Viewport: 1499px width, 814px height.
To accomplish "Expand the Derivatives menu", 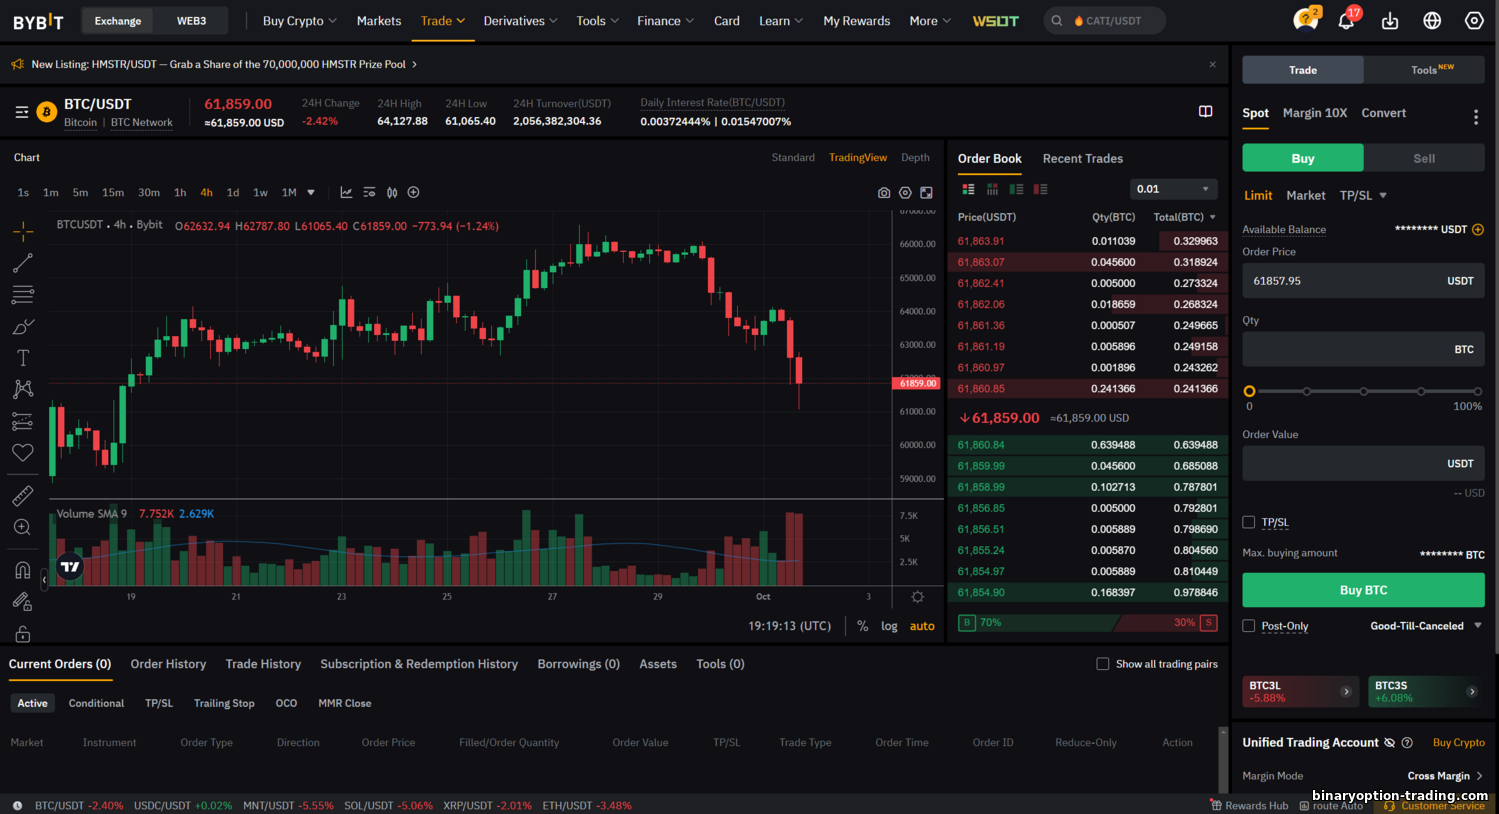I will click(520, 21).
